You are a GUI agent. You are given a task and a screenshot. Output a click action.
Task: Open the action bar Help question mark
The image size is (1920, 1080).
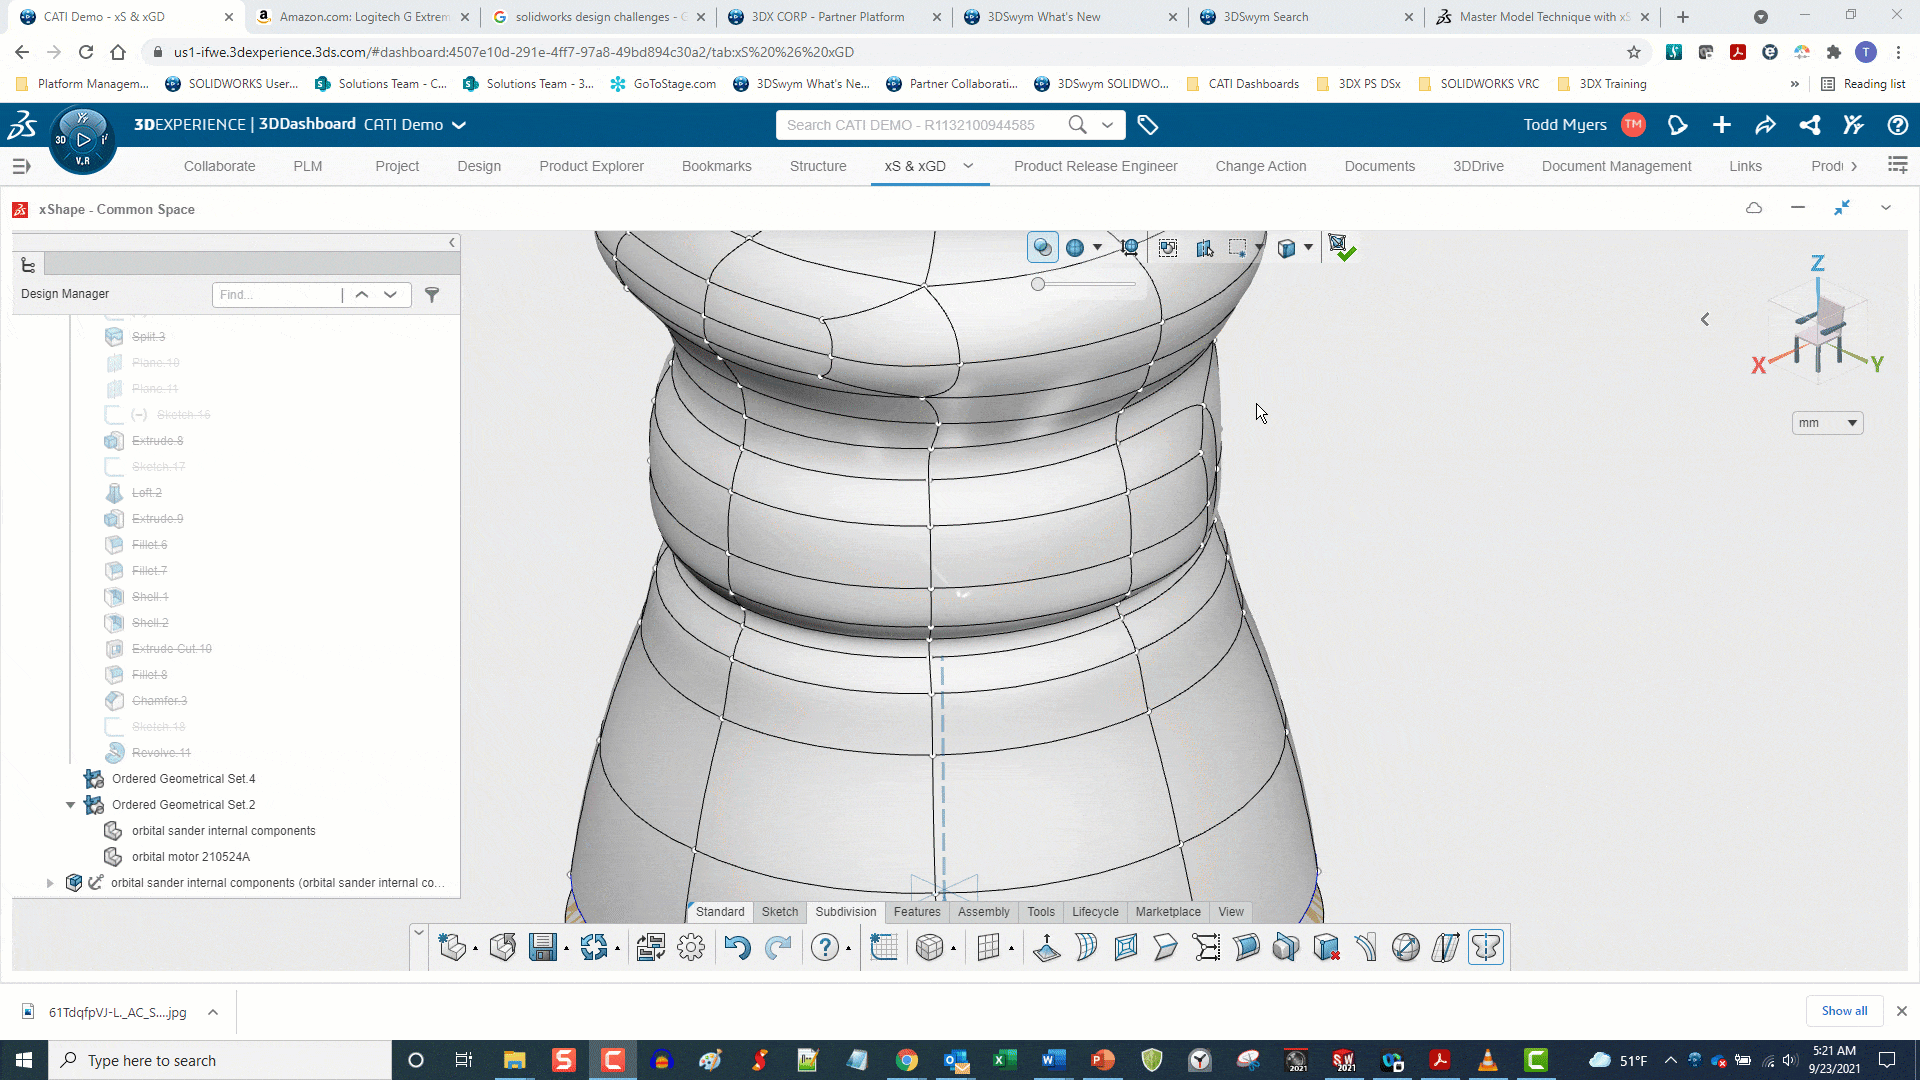click(825, 947)
